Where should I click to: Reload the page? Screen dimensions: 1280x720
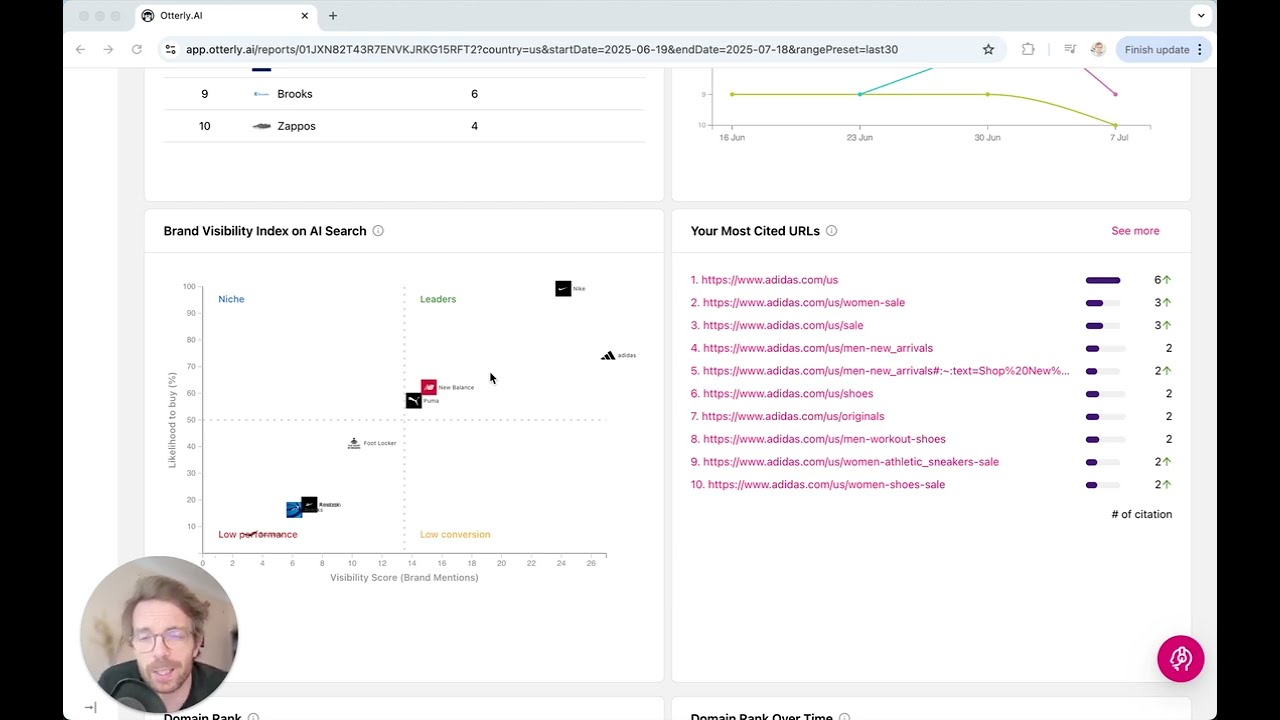136,49
